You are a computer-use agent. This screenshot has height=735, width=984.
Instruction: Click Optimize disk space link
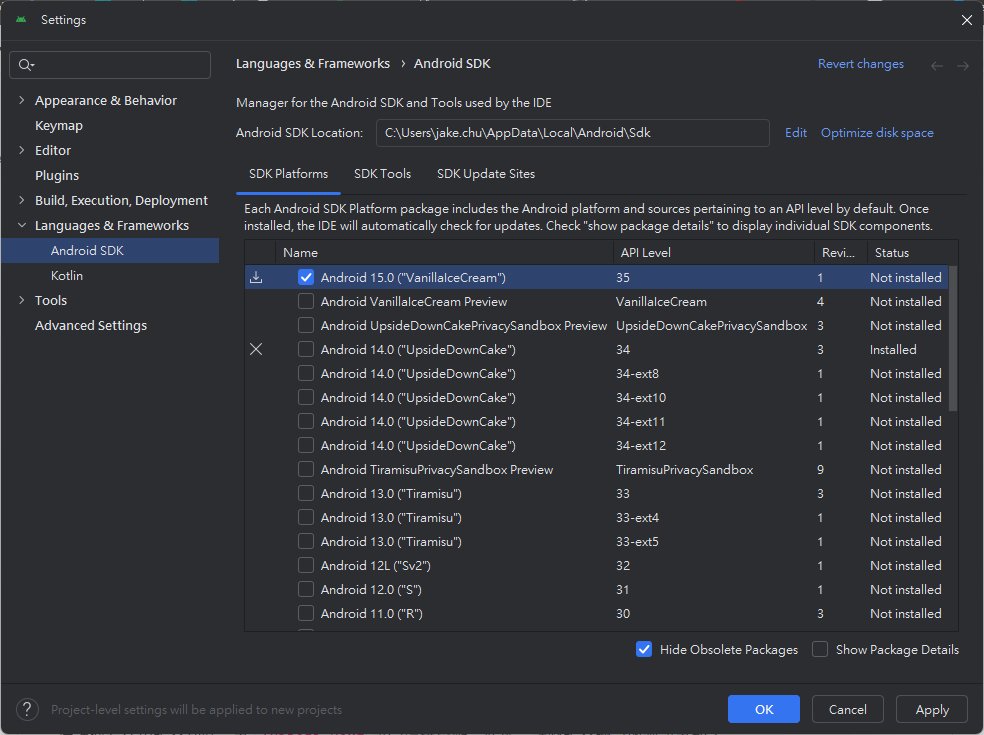[877, 133]
